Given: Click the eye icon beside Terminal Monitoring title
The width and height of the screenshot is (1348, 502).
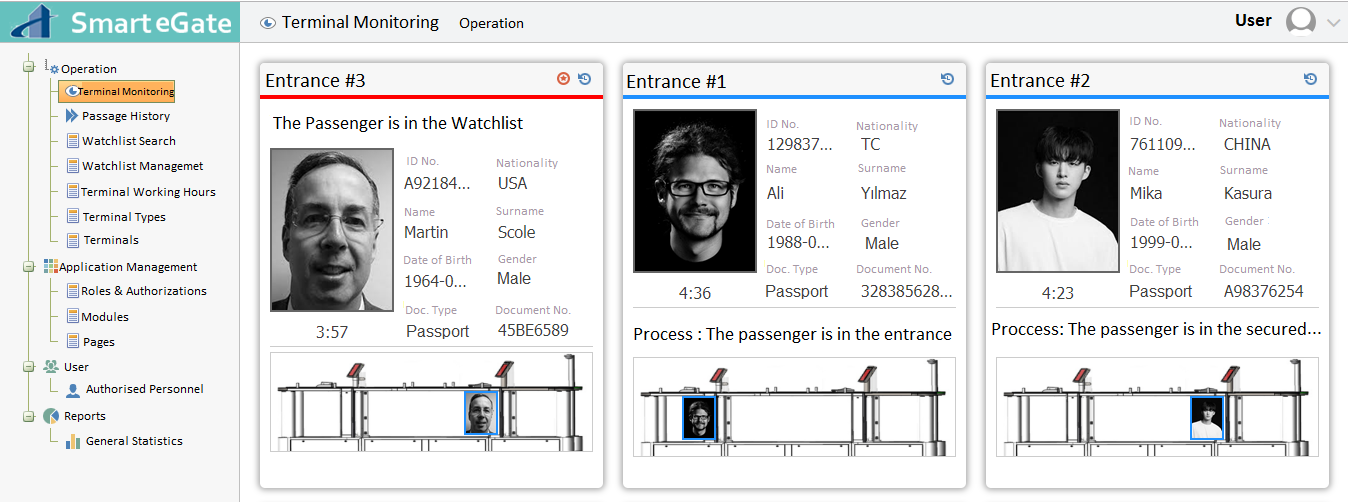Looking at the screenshot, I should 267,23.
